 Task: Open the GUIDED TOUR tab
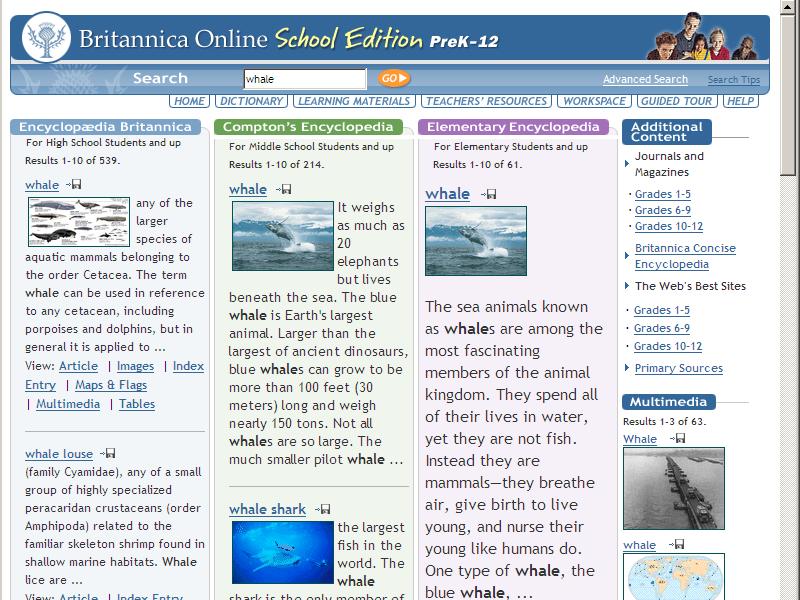point(677,101)
